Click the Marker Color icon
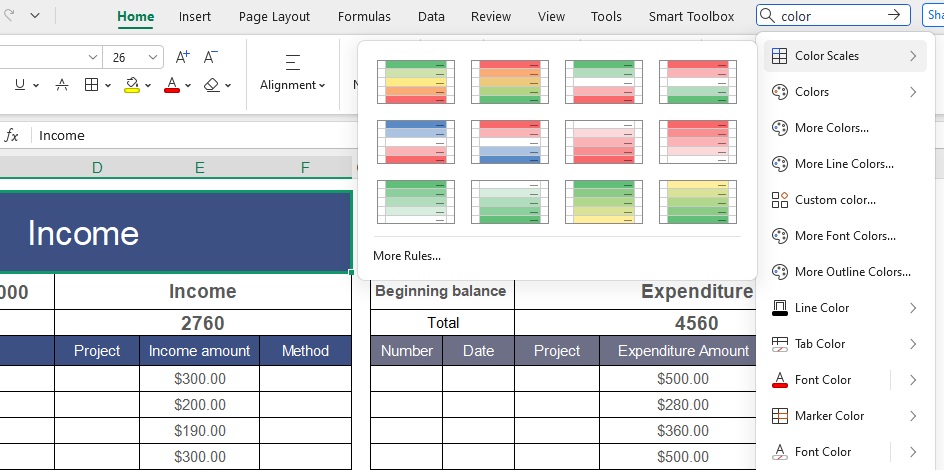Screen dimensions: 944x470 pos(780,416)
